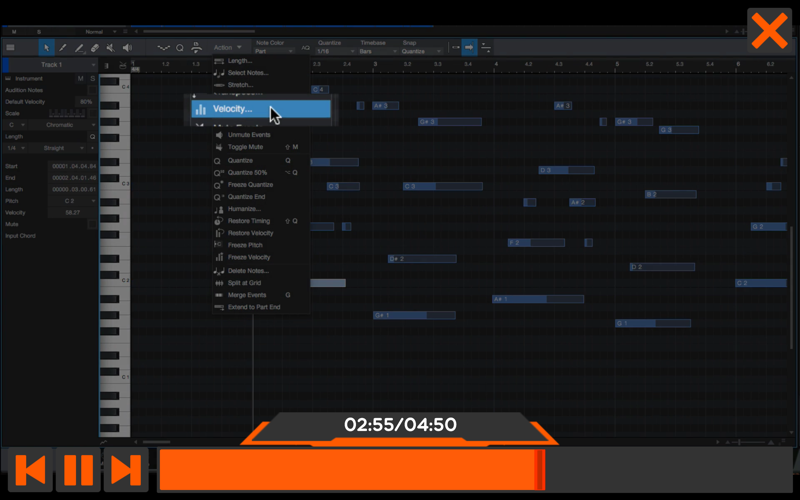Toggle the track Mute M button
The height and width of the screenshot is (500, 800).
coord(81,79)
